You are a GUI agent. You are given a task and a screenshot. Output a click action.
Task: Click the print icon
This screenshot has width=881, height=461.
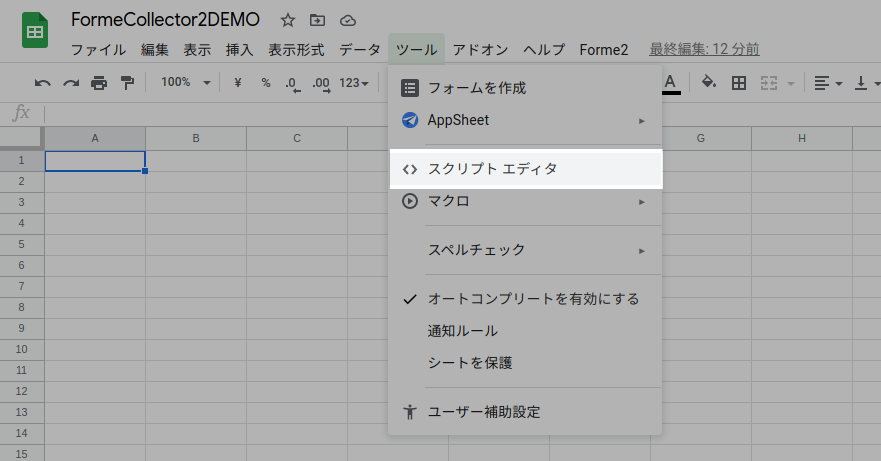coord(99,83)
